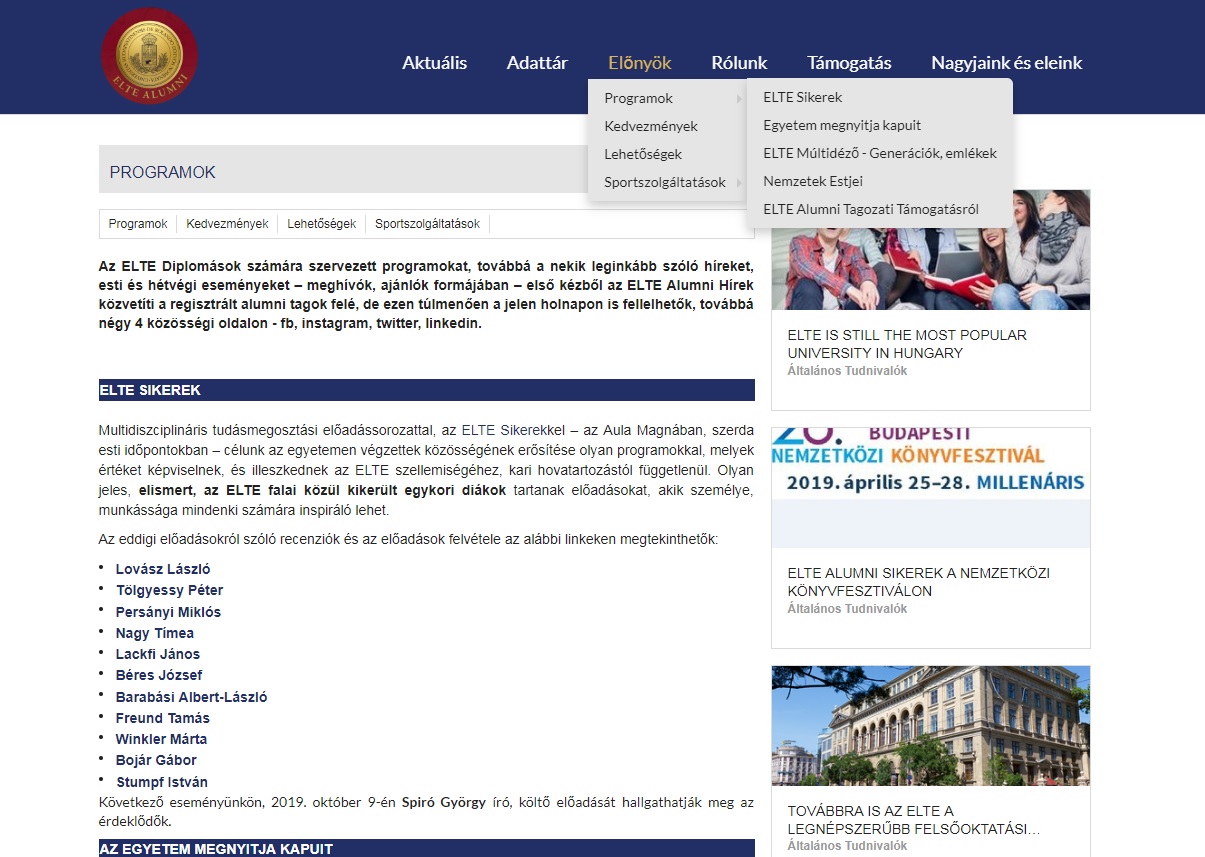Open the Freund Tamás lecture link
The image size is (1205, 857).
click(163, 718)
